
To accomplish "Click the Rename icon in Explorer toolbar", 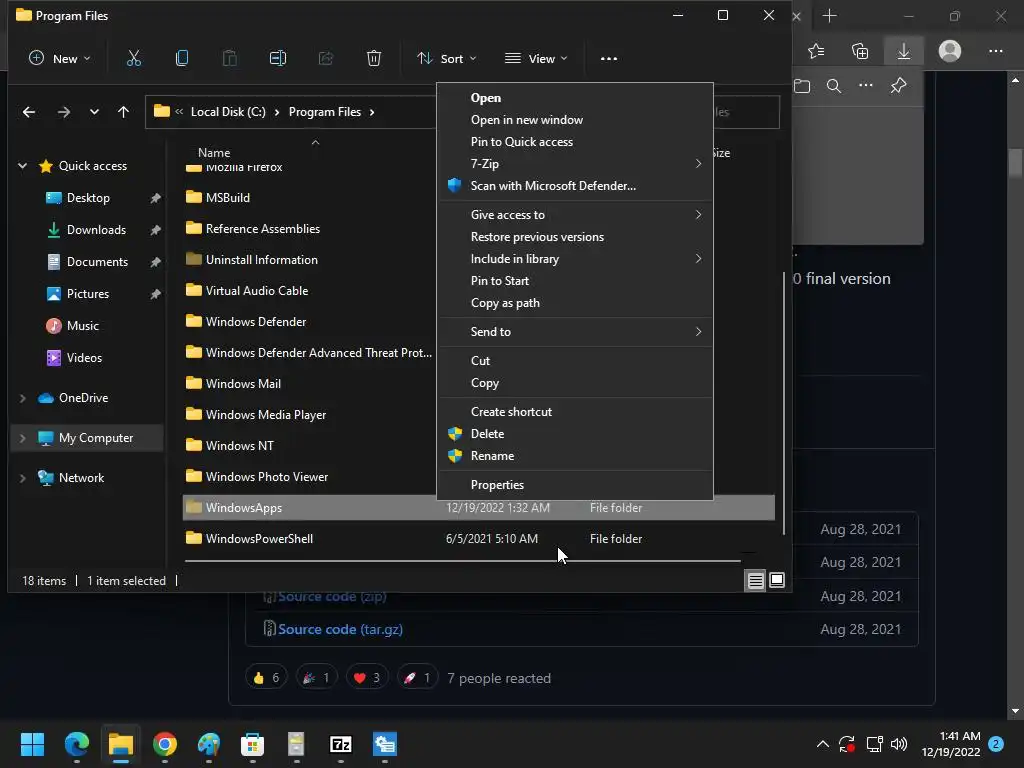I will [x=278, y=59].
